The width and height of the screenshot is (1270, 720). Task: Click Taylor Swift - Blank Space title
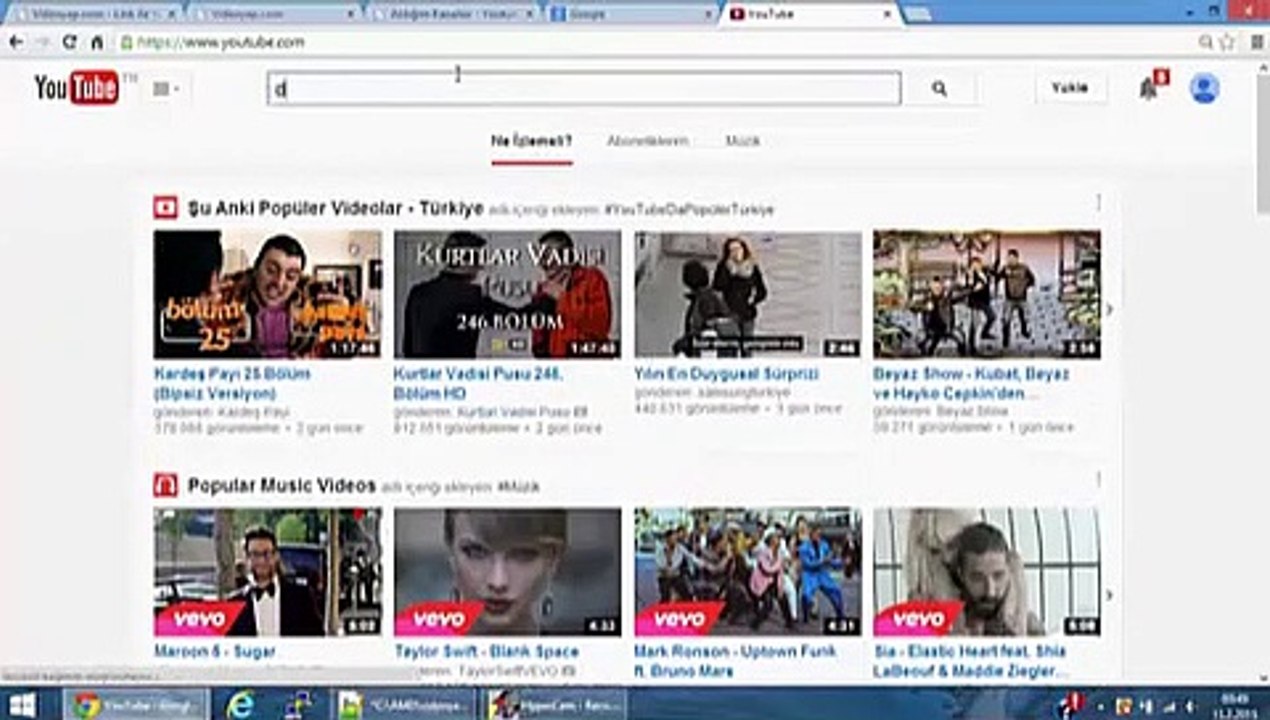(x=486, y=651)
